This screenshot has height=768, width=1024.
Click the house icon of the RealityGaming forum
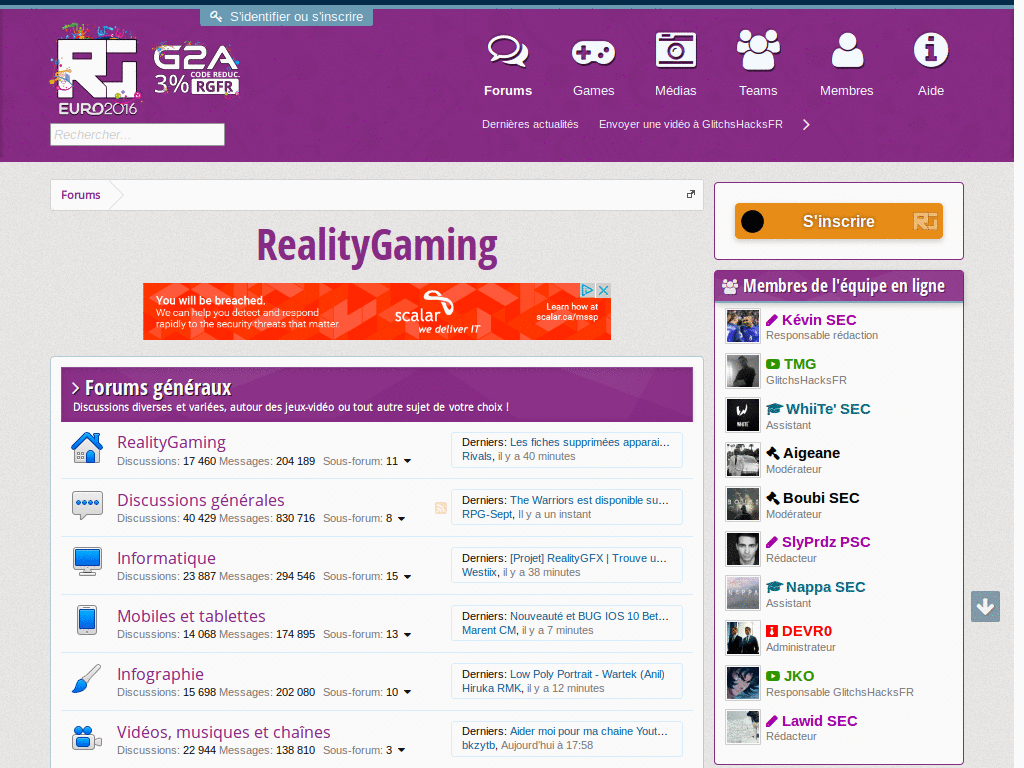click(x=87, y=448)
